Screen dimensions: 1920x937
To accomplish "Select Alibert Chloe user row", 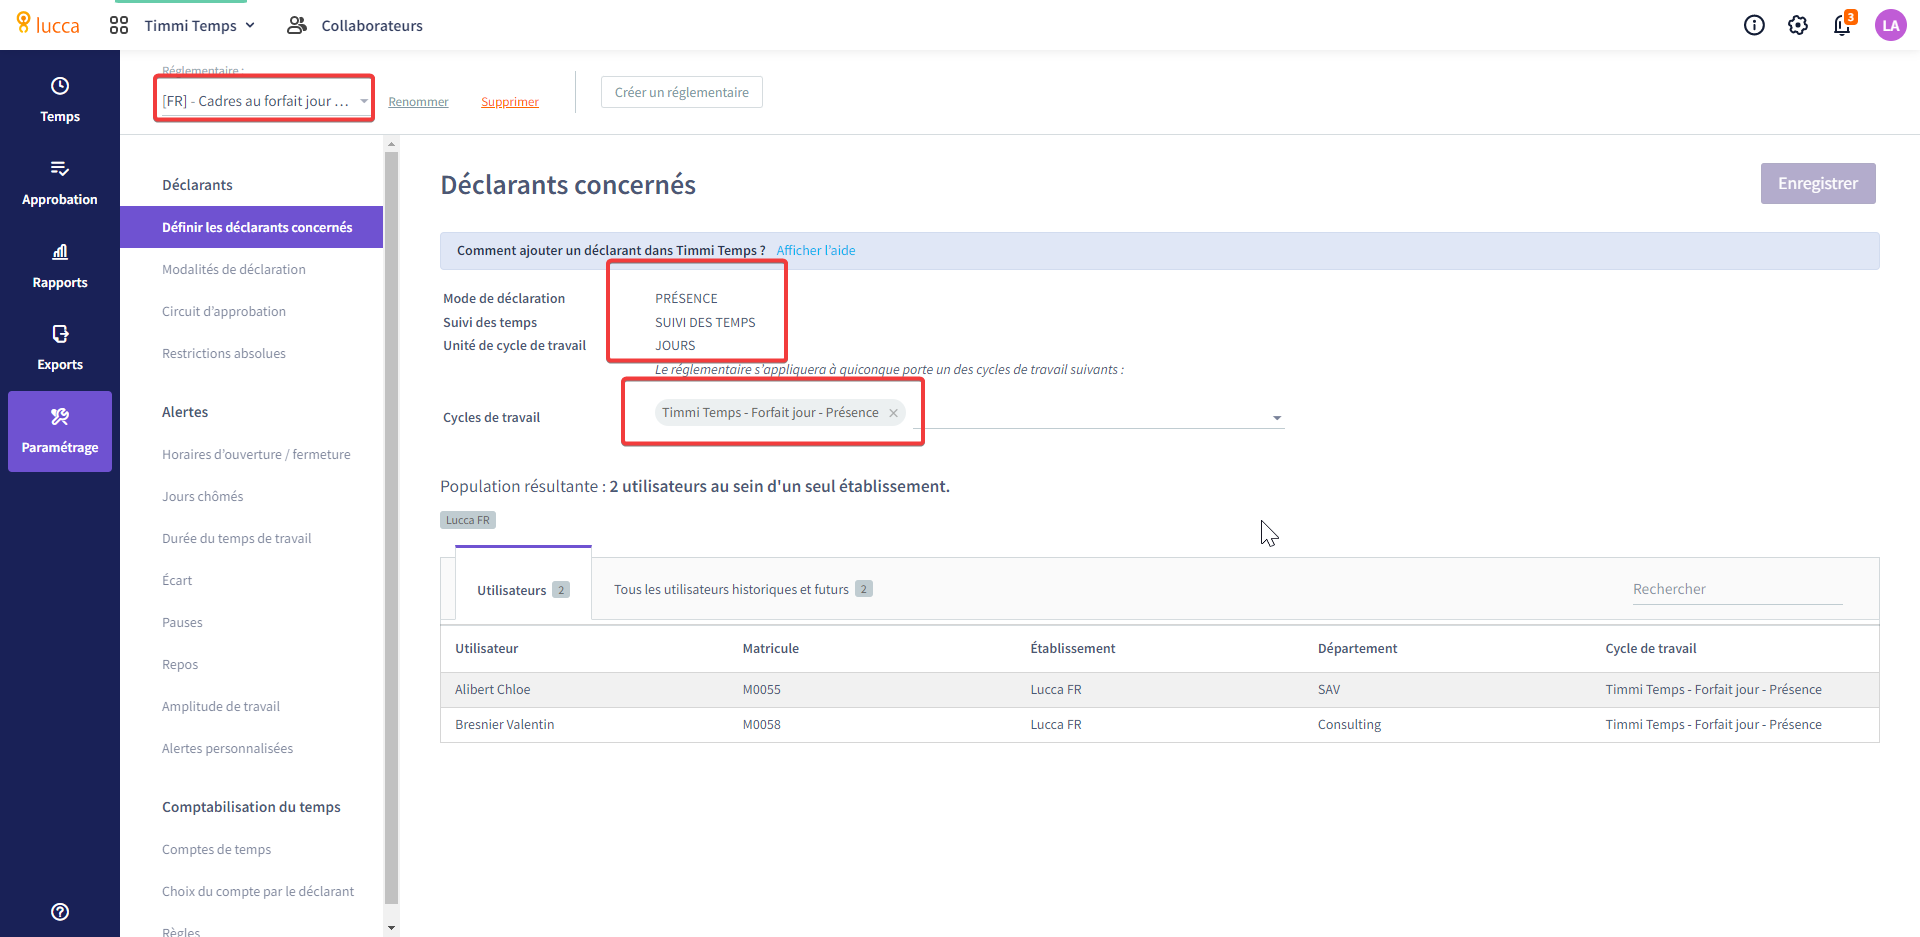I will tap(1160, 690).
